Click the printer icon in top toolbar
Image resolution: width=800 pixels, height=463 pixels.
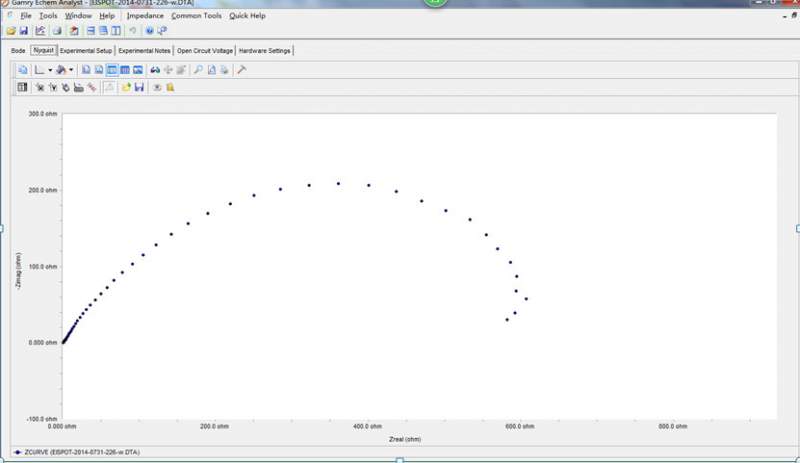57,31
